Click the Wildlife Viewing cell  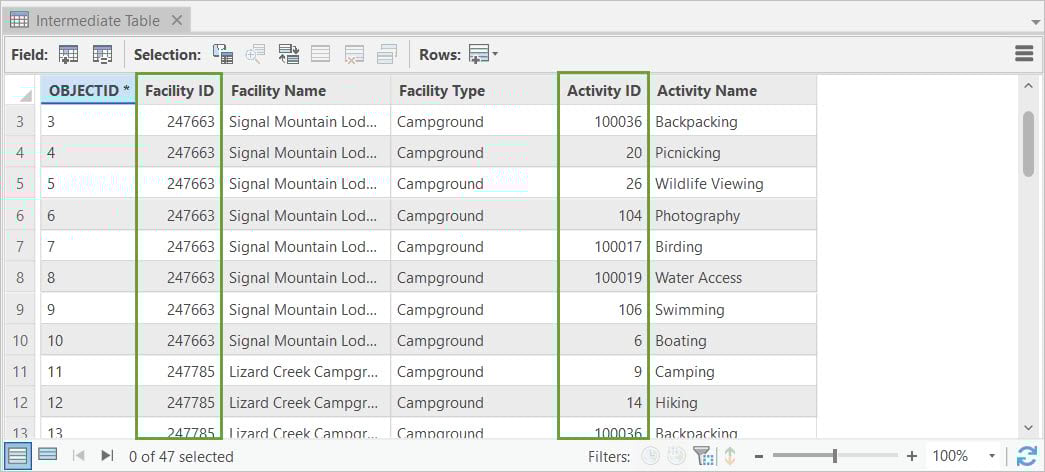(733, 183)
